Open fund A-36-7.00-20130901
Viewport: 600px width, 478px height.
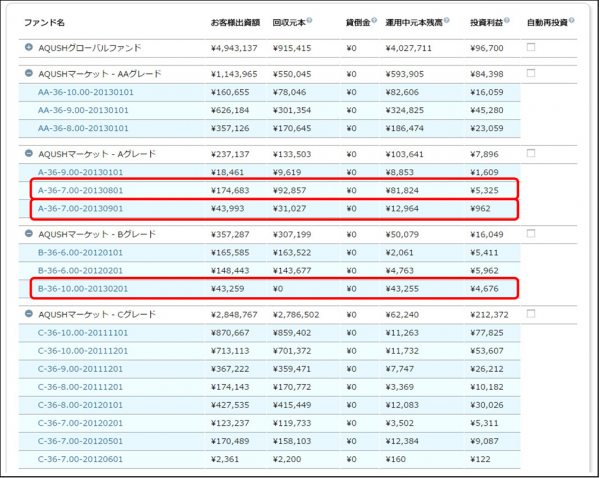coord(80,209)
